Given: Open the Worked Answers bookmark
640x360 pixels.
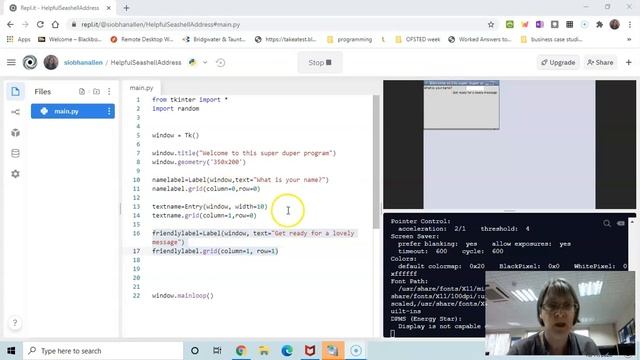Looking at the screenshot, I should pos(480,39).
